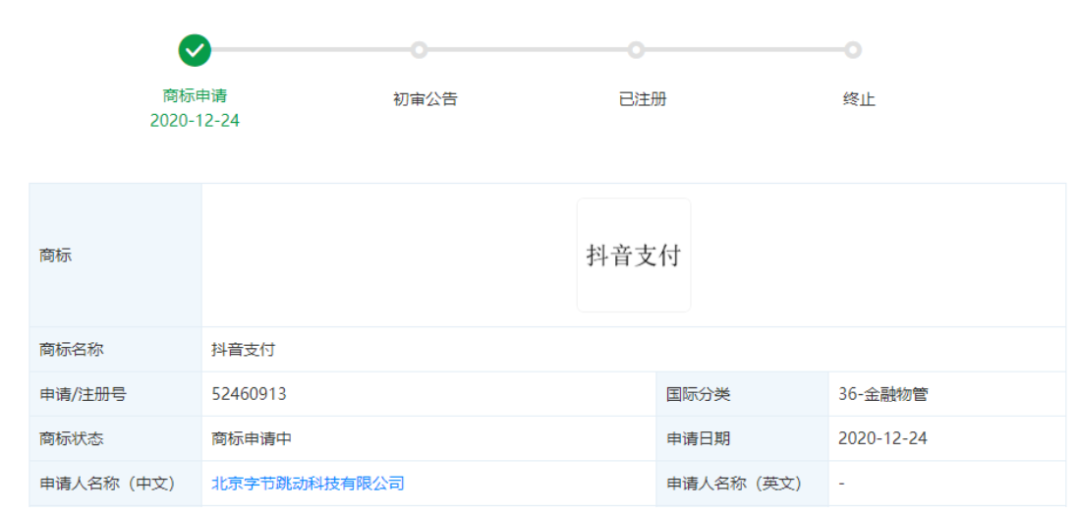Click the green checkmark step icon

tap(194, 50)
